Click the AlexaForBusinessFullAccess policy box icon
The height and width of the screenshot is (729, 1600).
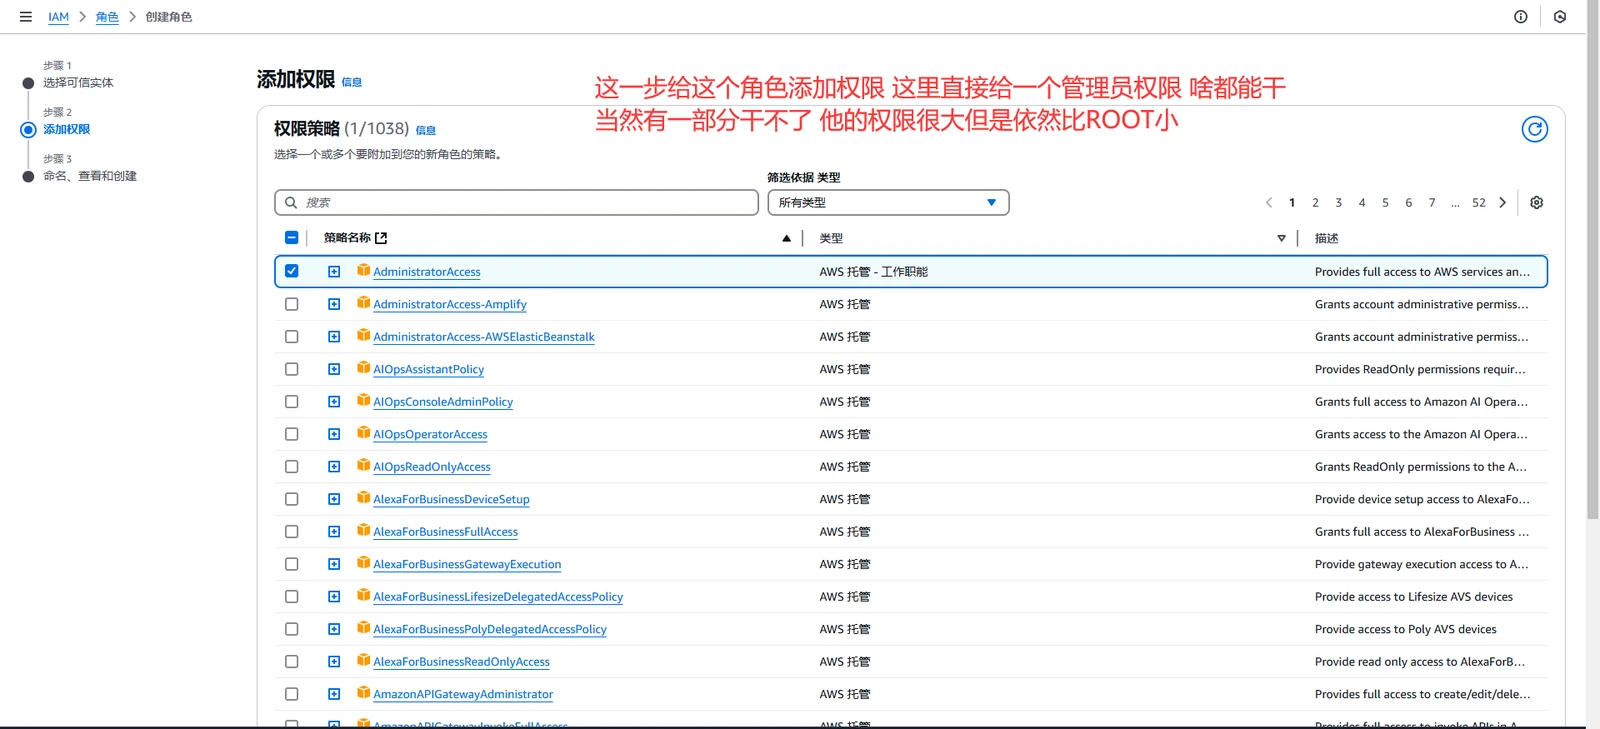(x=364, y=531)
